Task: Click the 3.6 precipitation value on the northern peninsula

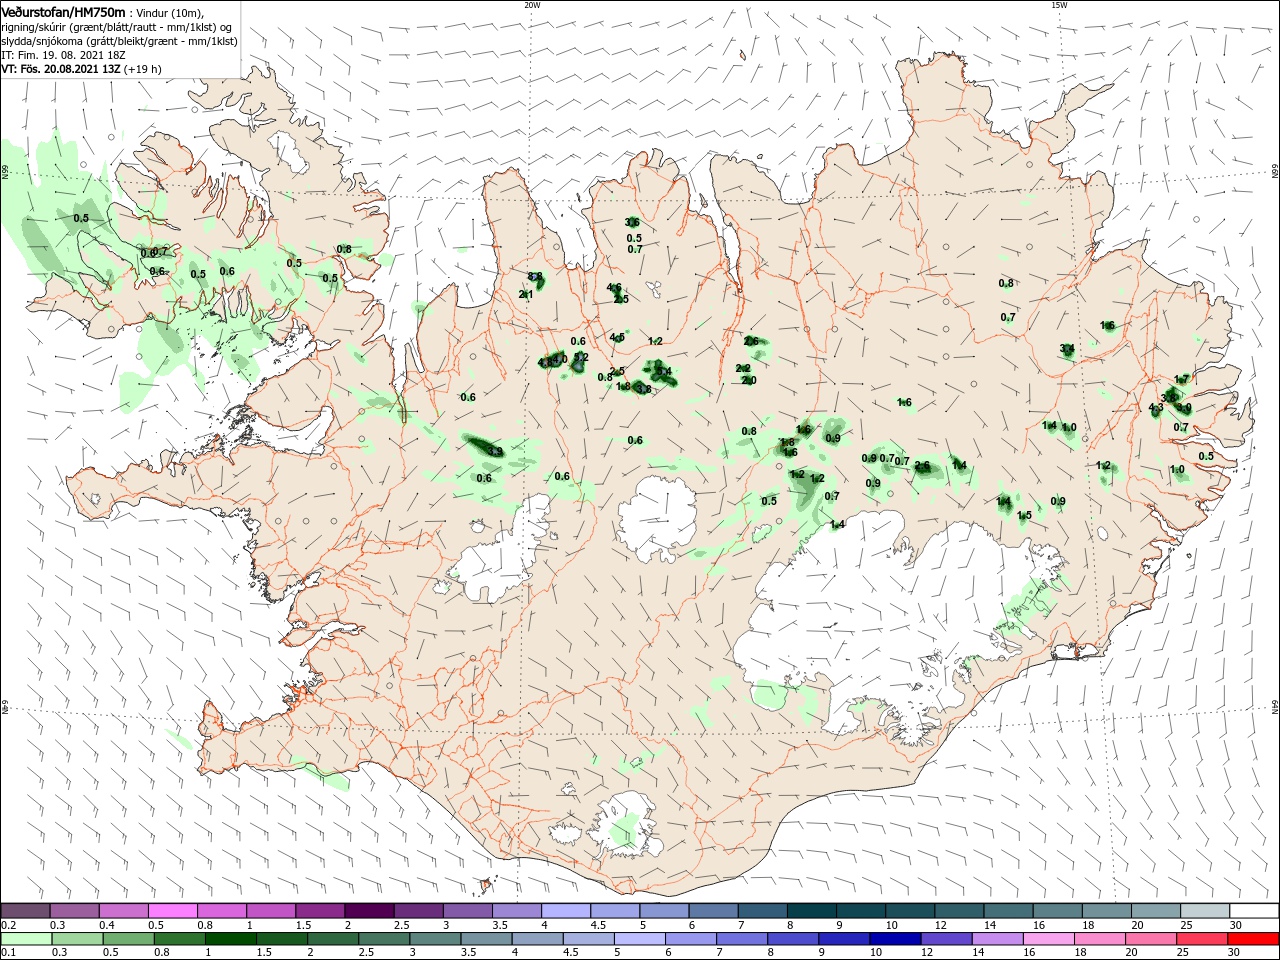Action: click(632, 222)
